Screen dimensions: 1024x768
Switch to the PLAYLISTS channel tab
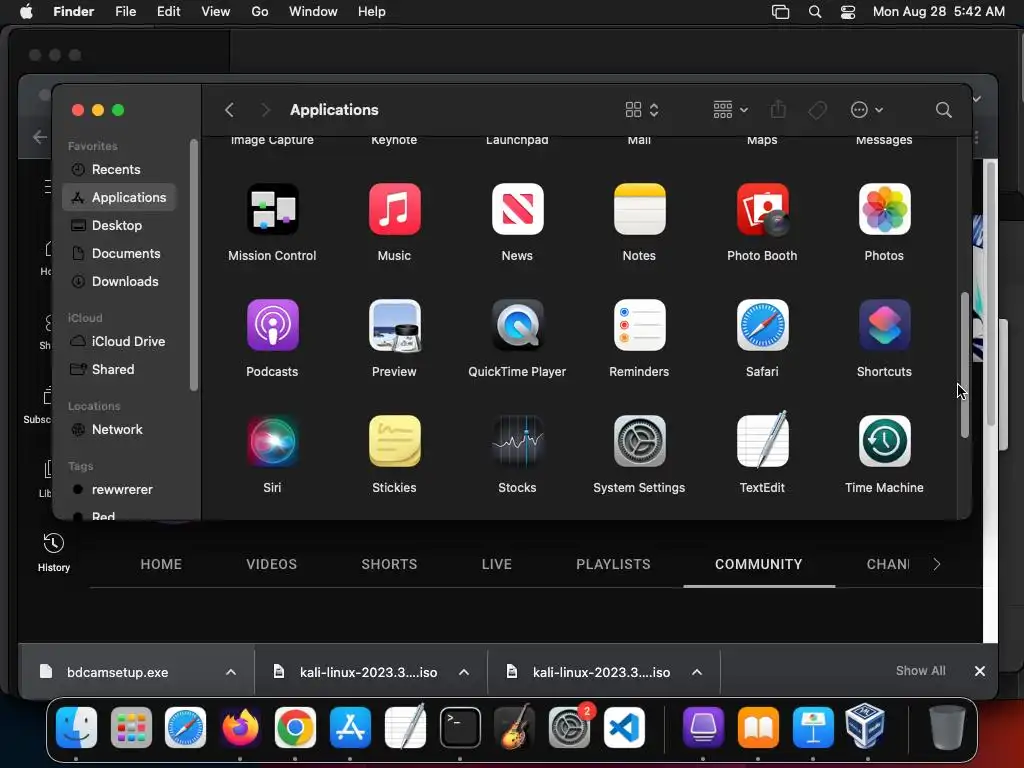click(613, 564)
